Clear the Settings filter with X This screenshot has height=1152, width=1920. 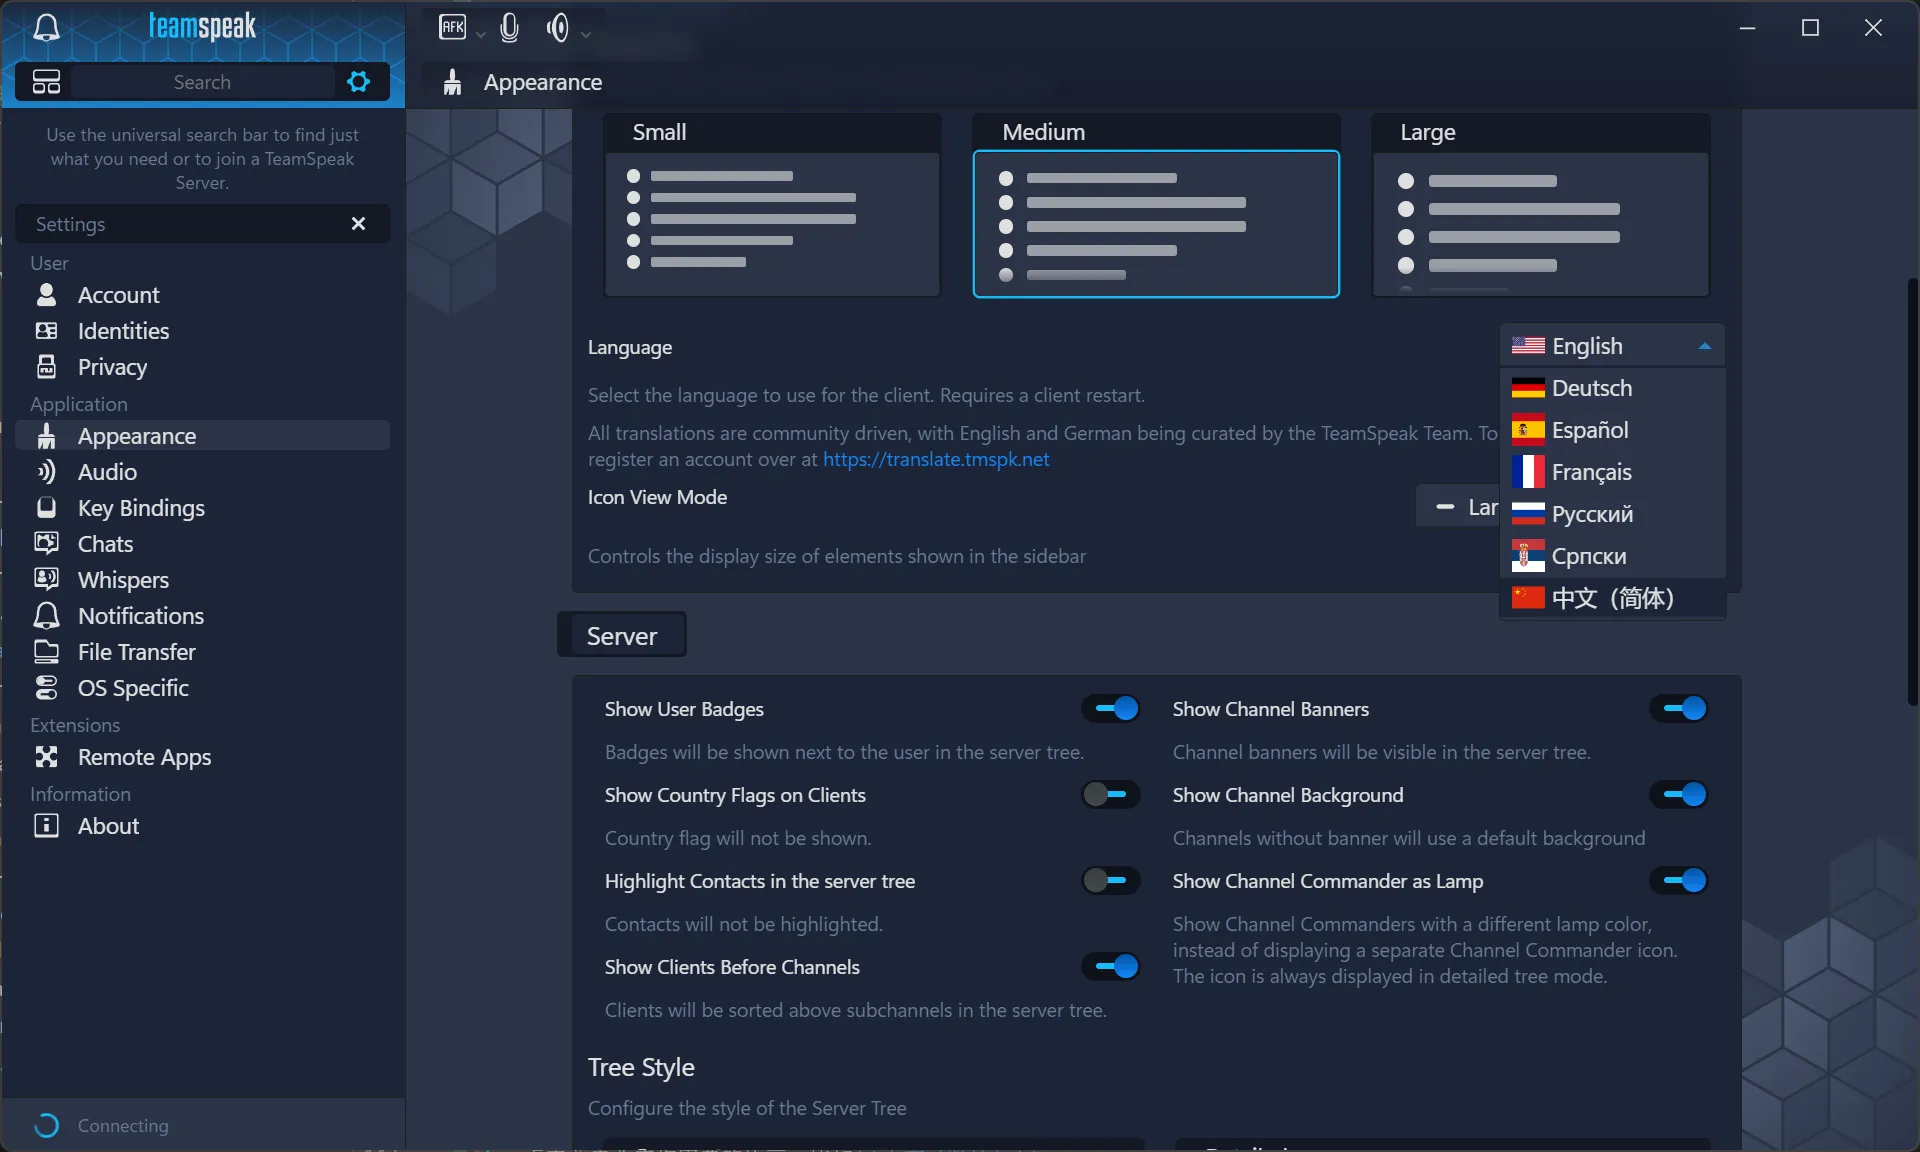(358, 224)
